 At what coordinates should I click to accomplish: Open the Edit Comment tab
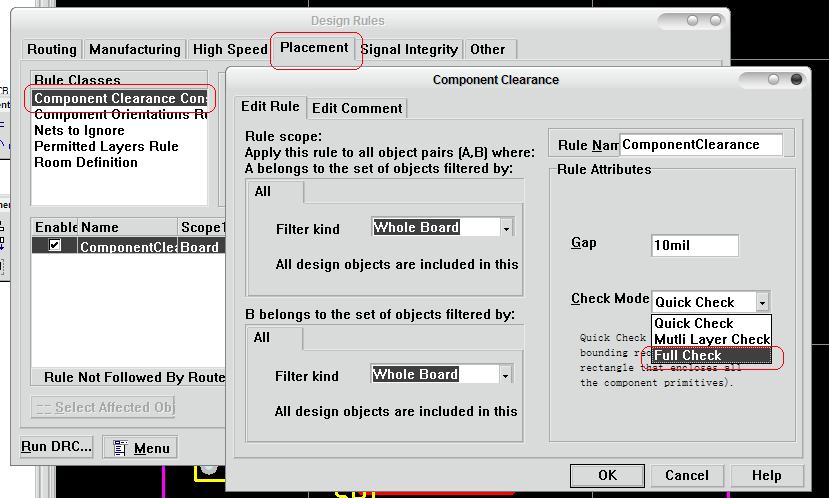[x=357, y=108]
